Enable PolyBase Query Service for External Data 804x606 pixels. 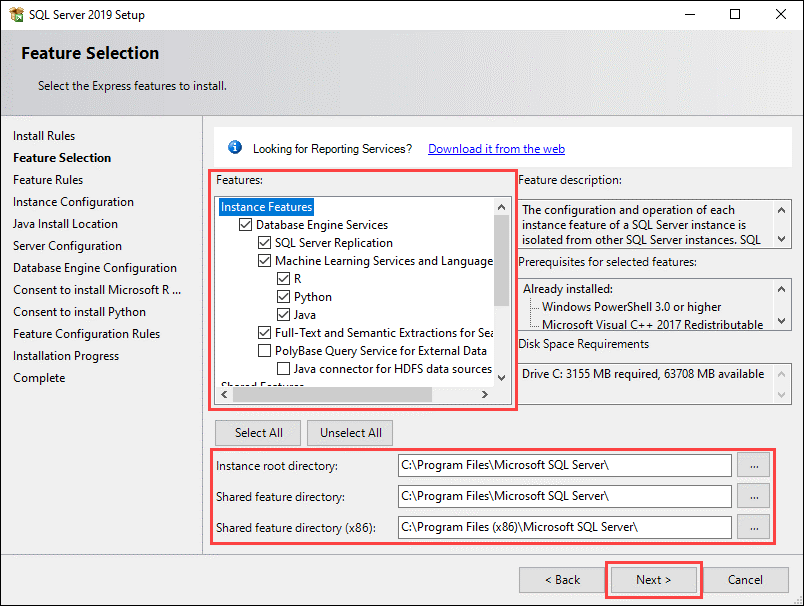click(x=264, y=350)
